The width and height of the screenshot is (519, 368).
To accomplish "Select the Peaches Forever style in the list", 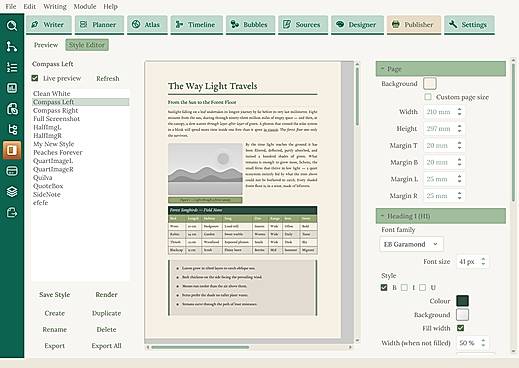I will [80, 152].
